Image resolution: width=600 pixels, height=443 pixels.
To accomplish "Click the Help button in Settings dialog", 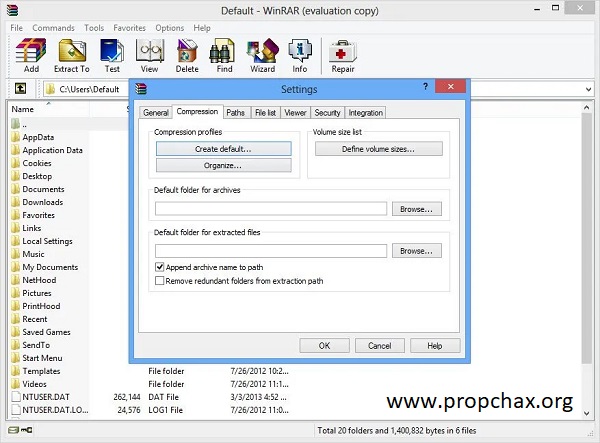I will (435, 346).
